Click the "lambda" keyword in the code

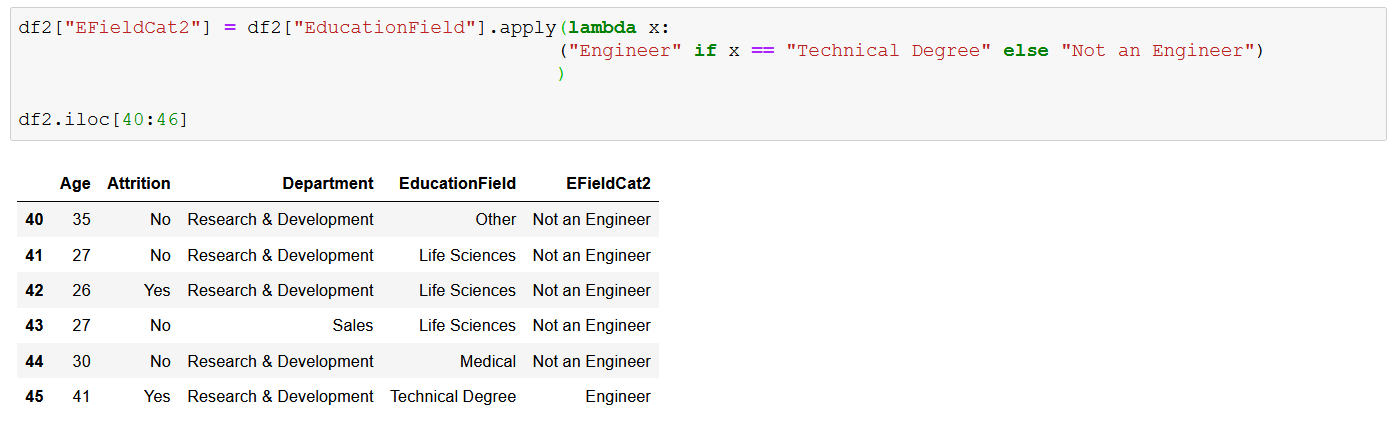coord(602,27)
